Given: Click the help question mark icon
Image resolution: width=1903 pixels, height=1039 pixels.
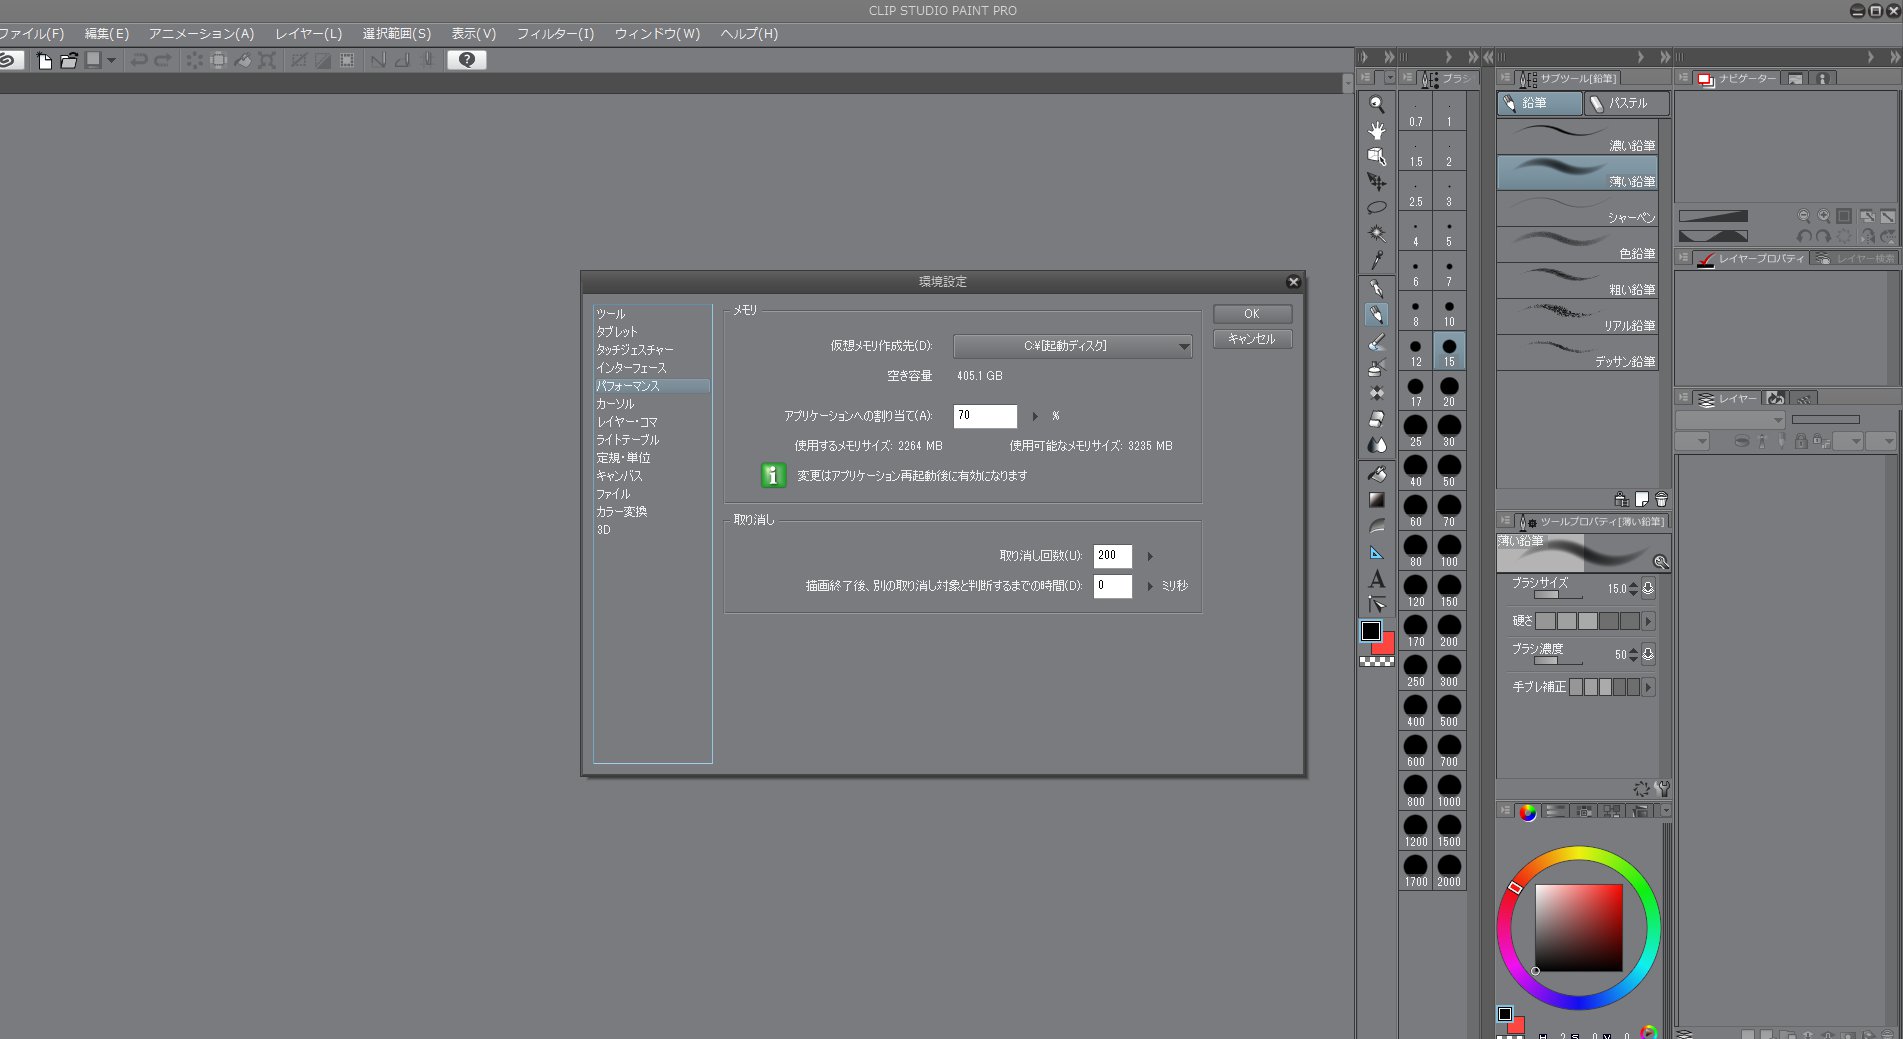Looking at the screenshot, I should pos(466,60).
